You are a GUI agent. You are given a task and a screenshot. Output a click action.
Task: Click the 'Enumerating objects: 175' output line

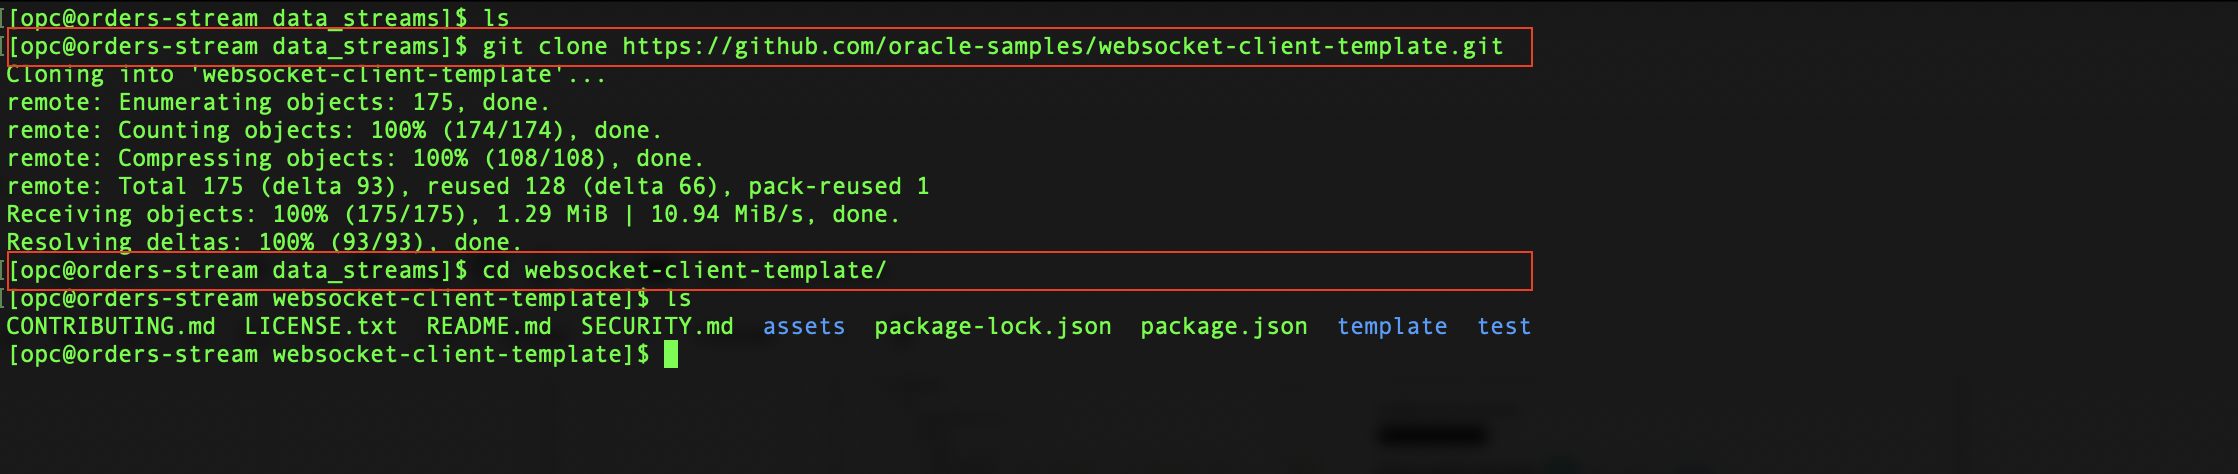278,103
